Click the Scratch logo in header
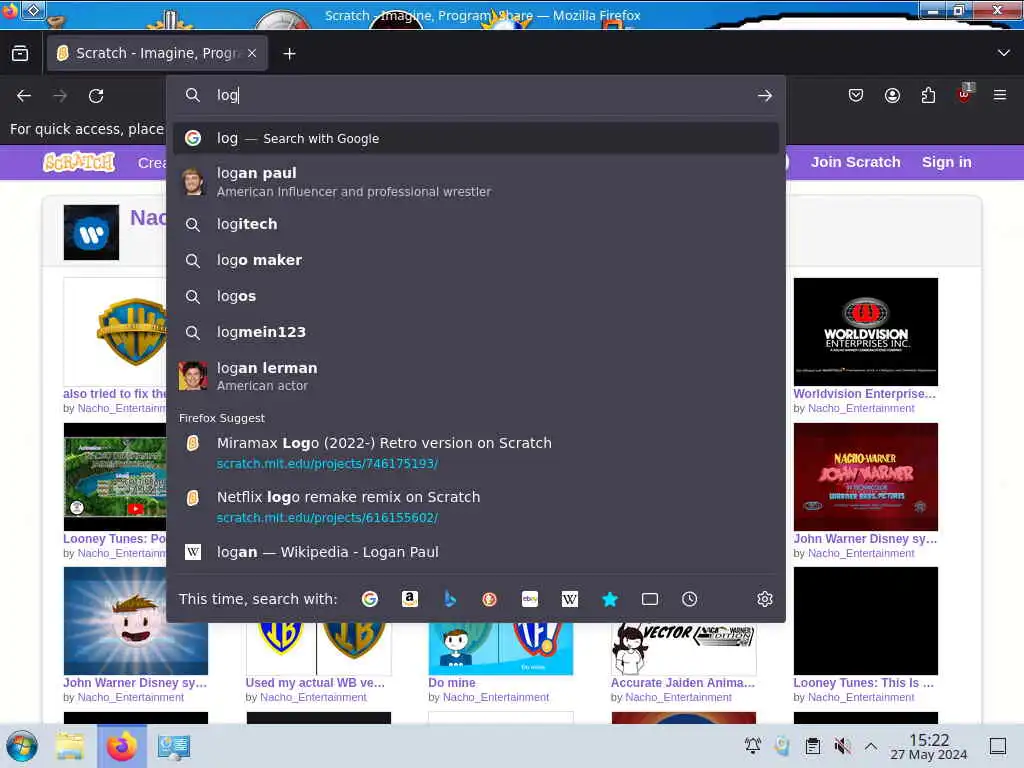This screenshot has width=1024, height=768. point(79,162)
